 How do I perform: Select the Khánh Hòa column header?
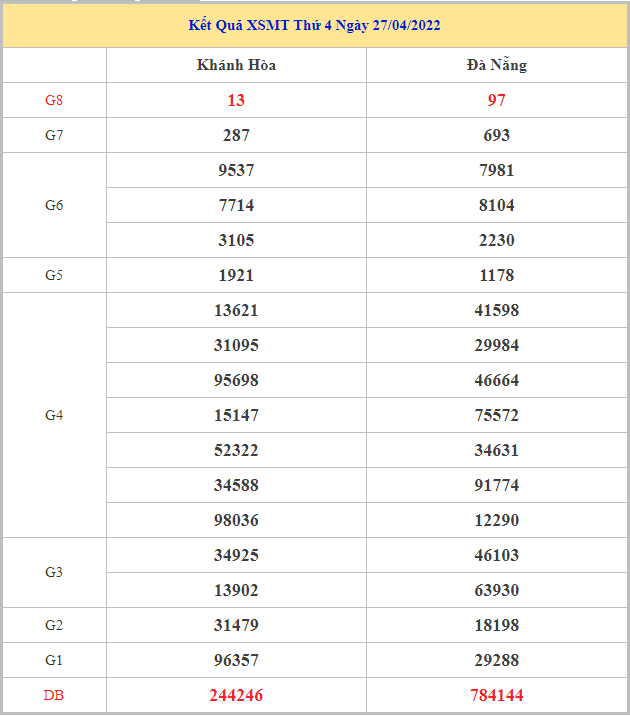[236, 65]
